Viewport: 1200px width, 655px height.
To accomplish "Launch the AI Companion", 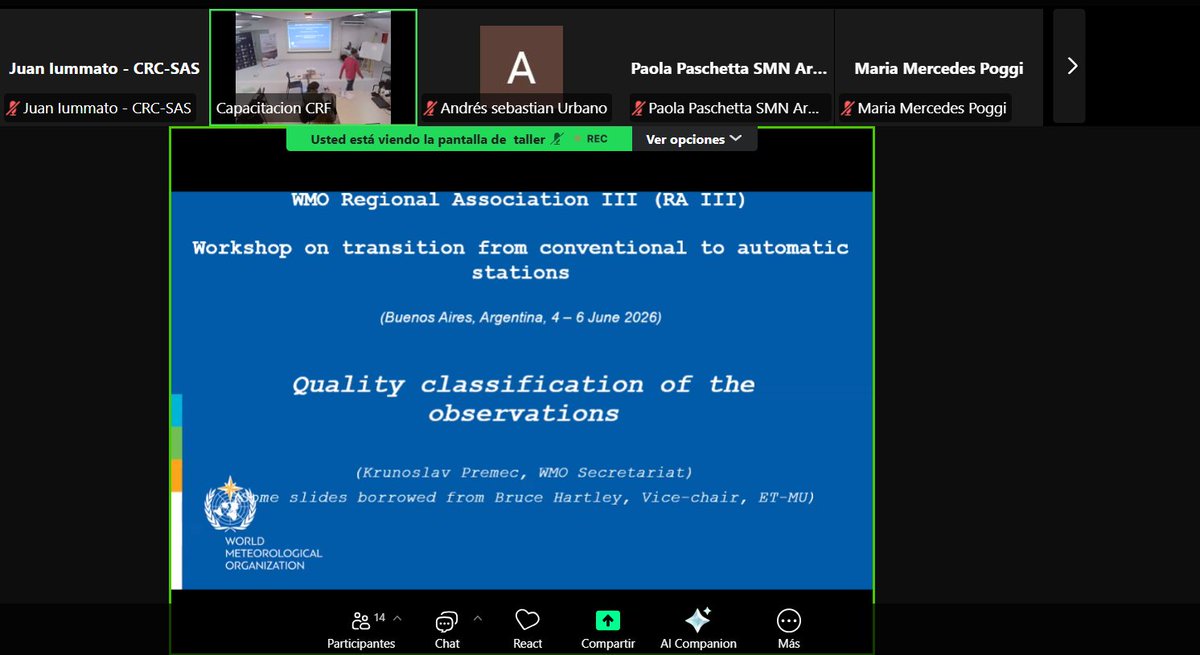I will click(698, 630).
